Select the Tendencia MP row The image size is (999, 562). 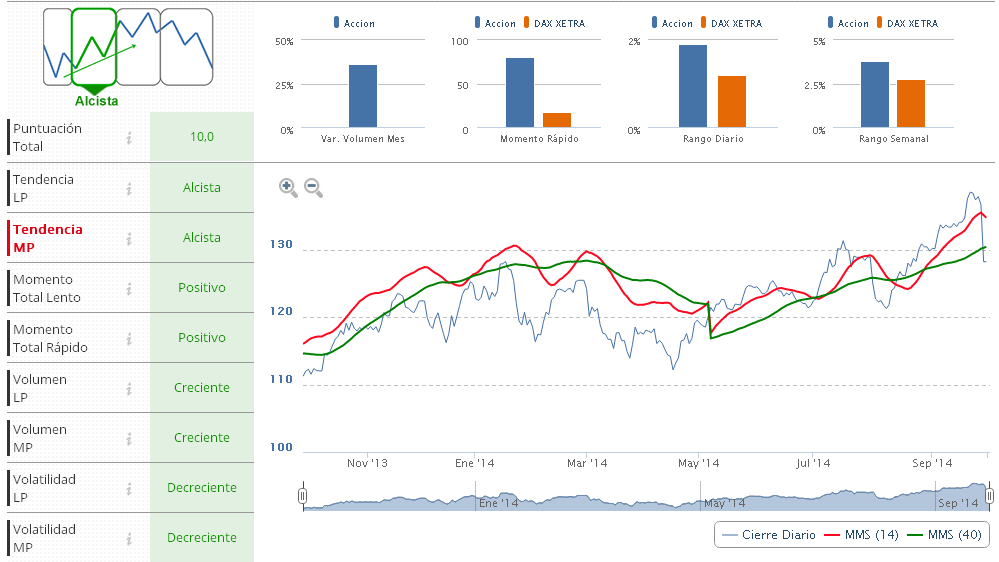tap(48, 238)
